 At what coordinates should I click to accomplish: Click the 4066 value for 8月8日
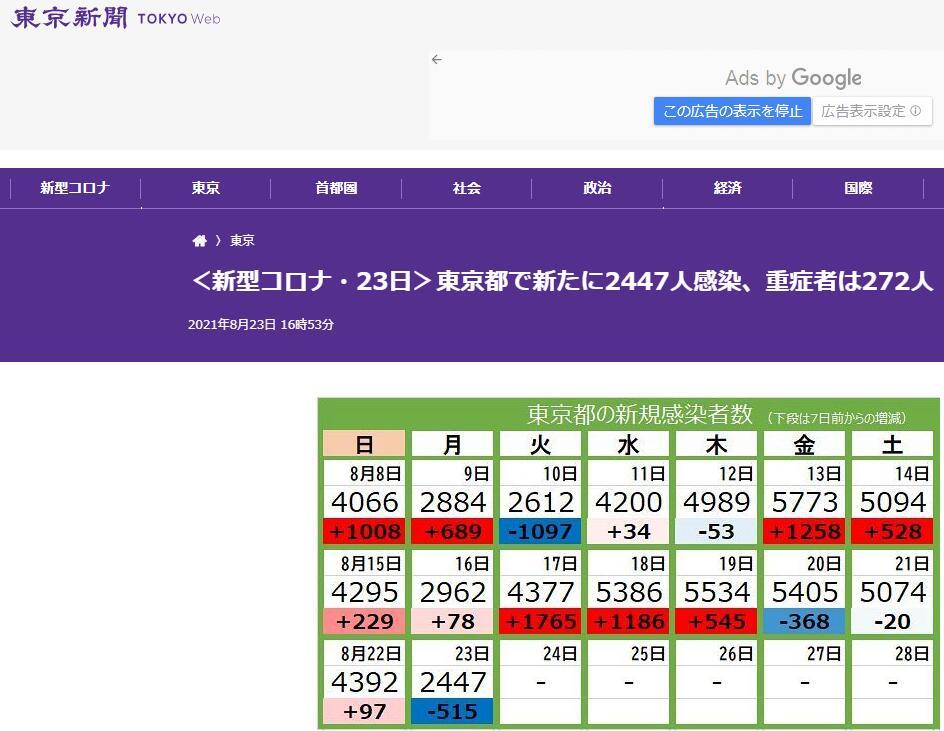click(365, 502)
